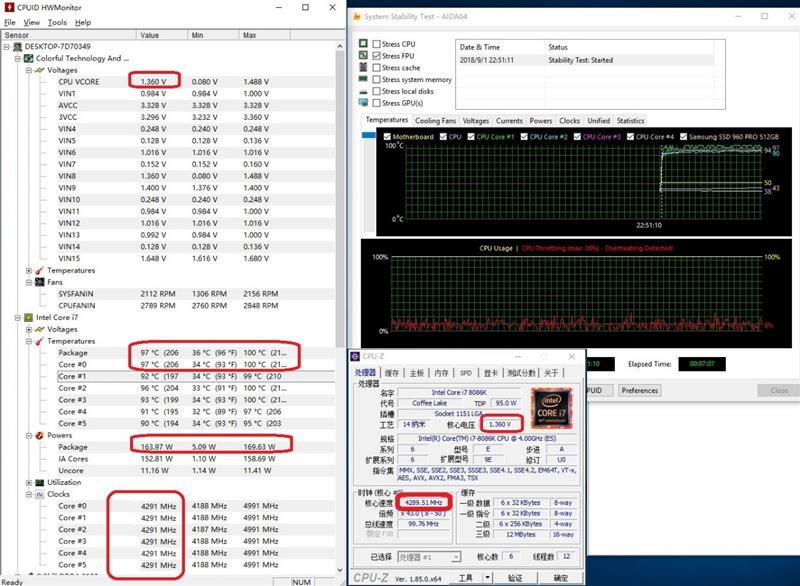Toggle the Motherboard graph checkbox

(x=387, y=137)
